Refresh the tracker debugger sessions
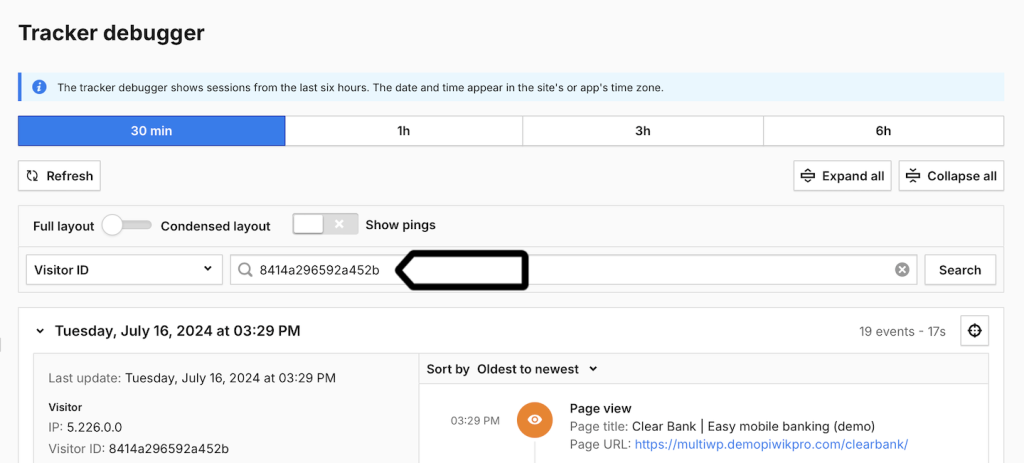The width and height of the screenshot is (1024, 463). (59, 176)
